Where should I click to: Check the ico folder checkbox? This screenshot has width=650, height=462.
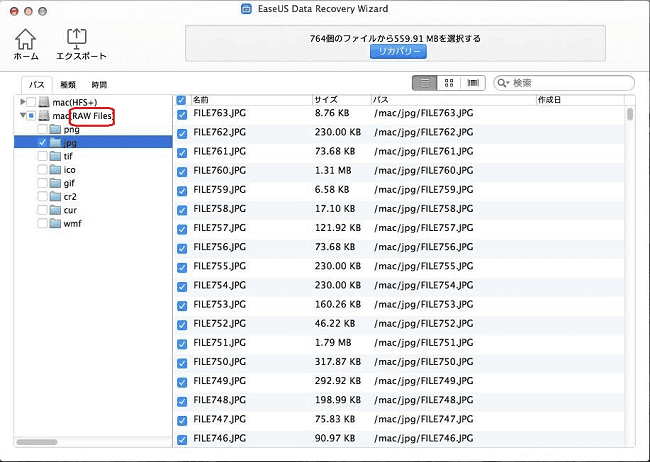42,170
